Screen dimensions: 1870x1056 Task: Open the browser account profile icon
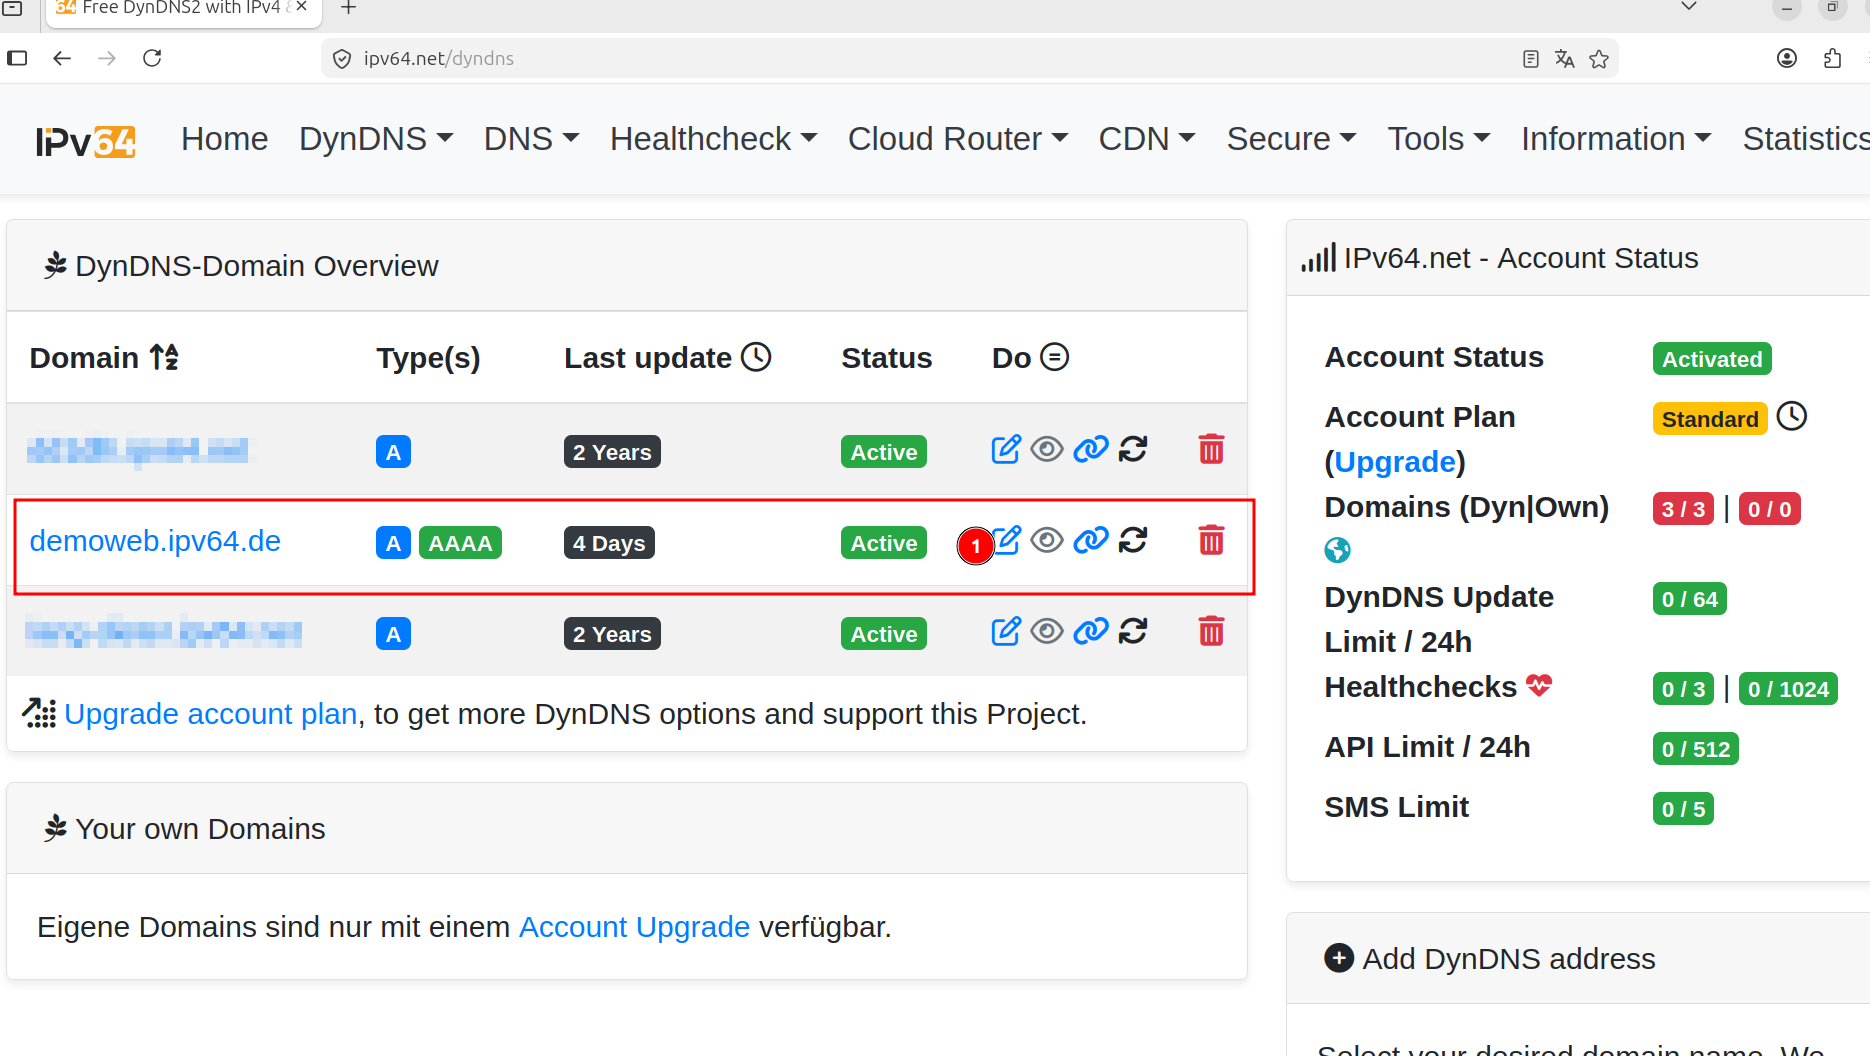[x=1787, y=58]
